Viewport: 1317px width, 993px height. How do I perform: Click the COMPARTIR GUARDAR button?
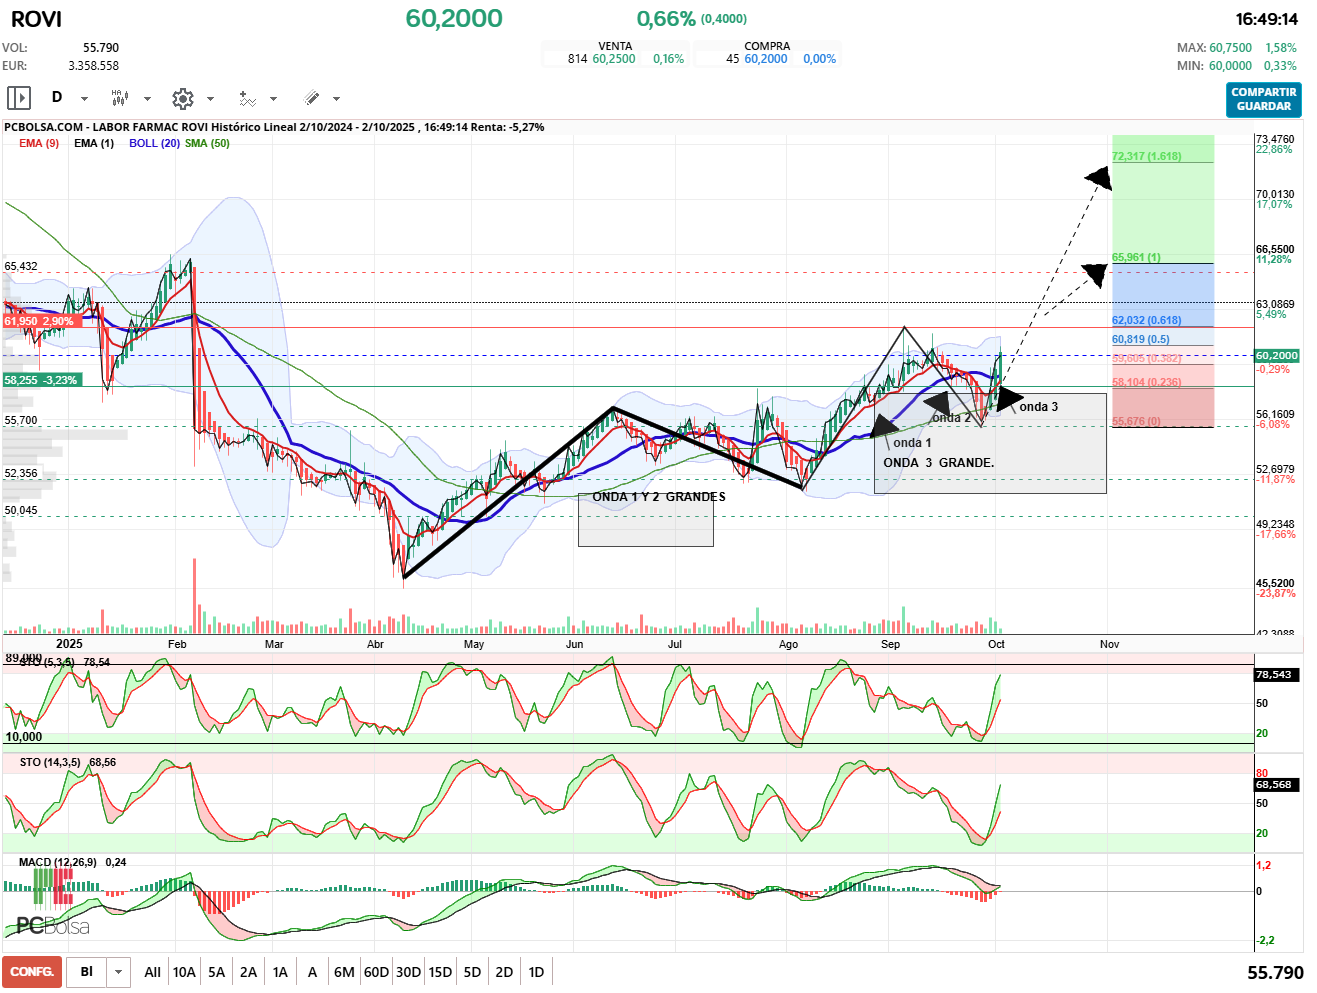point(1263,99)
